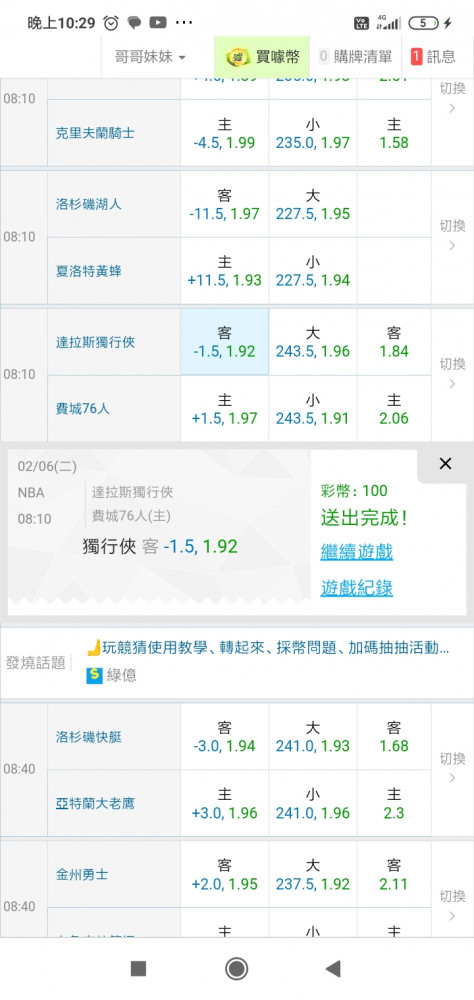Open the 遊戲紀錄 link
This screenshot has height=1000, width=474.
[357, 588]
